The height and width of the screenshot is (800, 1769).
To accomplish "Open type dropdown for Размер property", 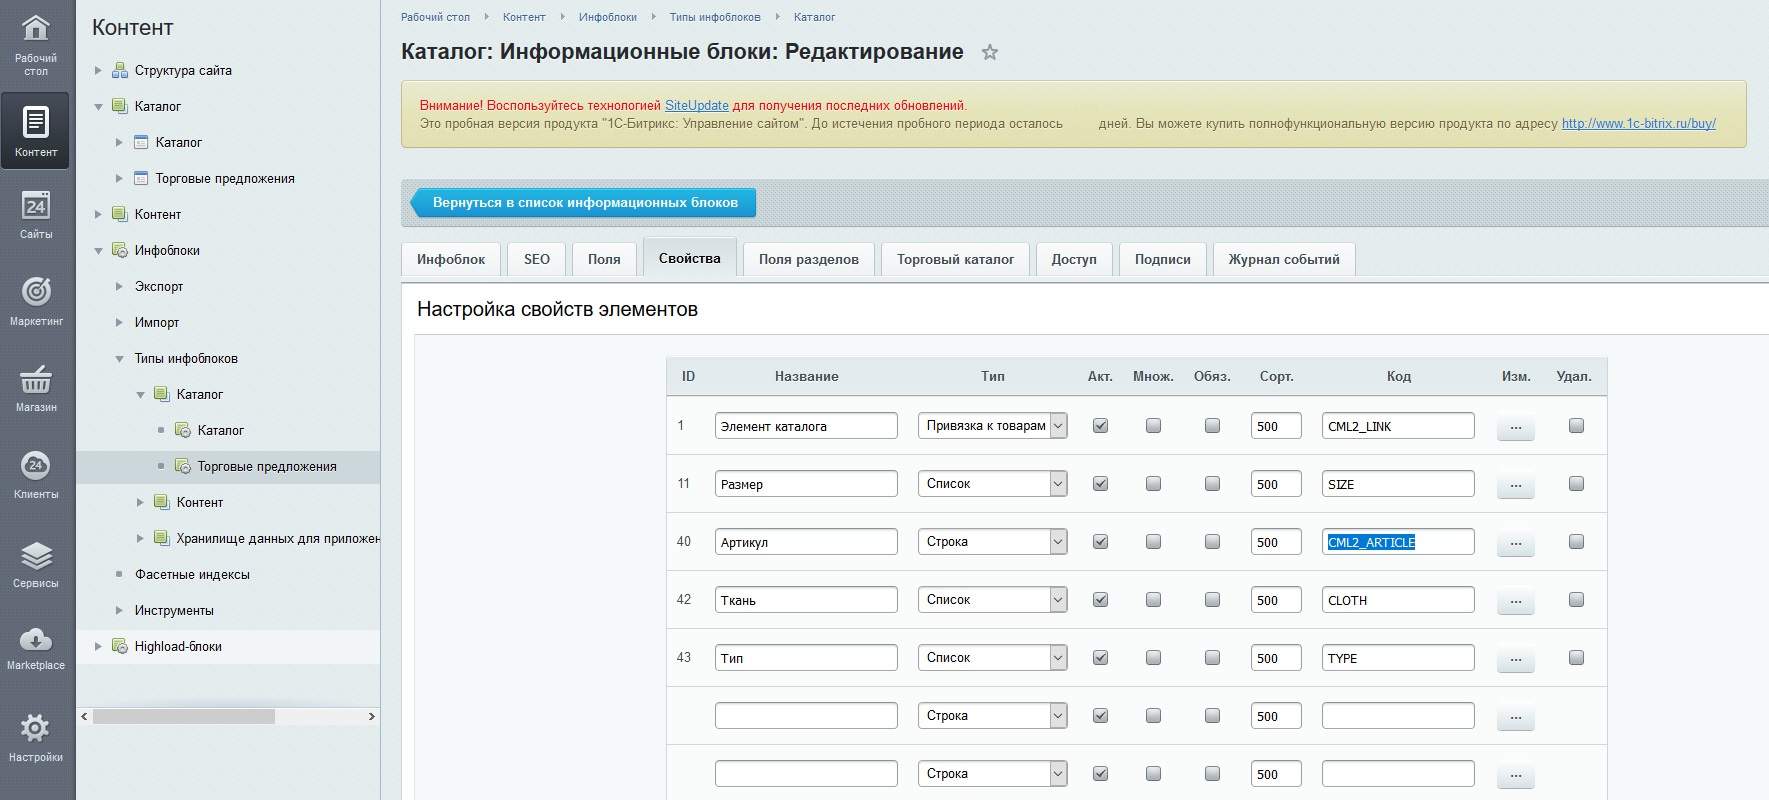I will click(992, 484).
